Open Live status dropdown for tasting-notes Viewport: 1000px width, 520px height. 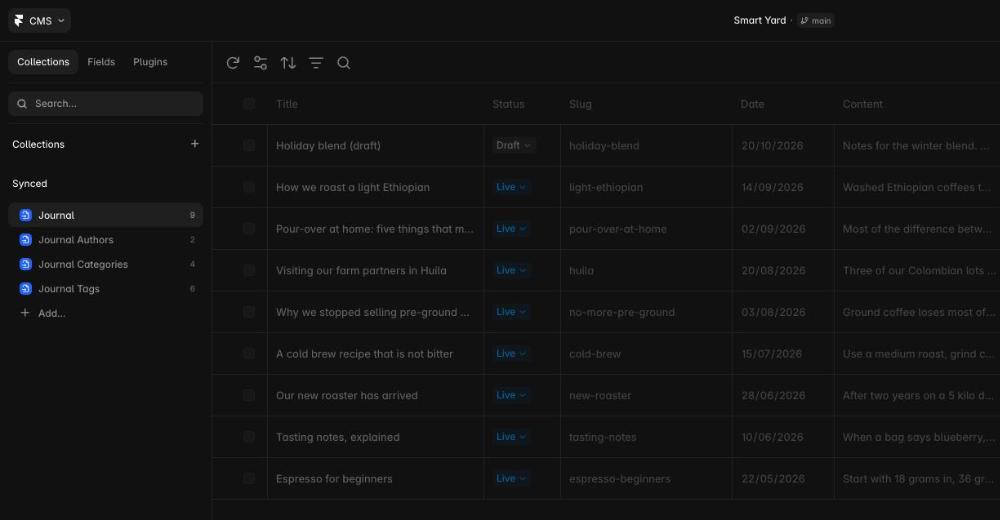click(511, 437)
